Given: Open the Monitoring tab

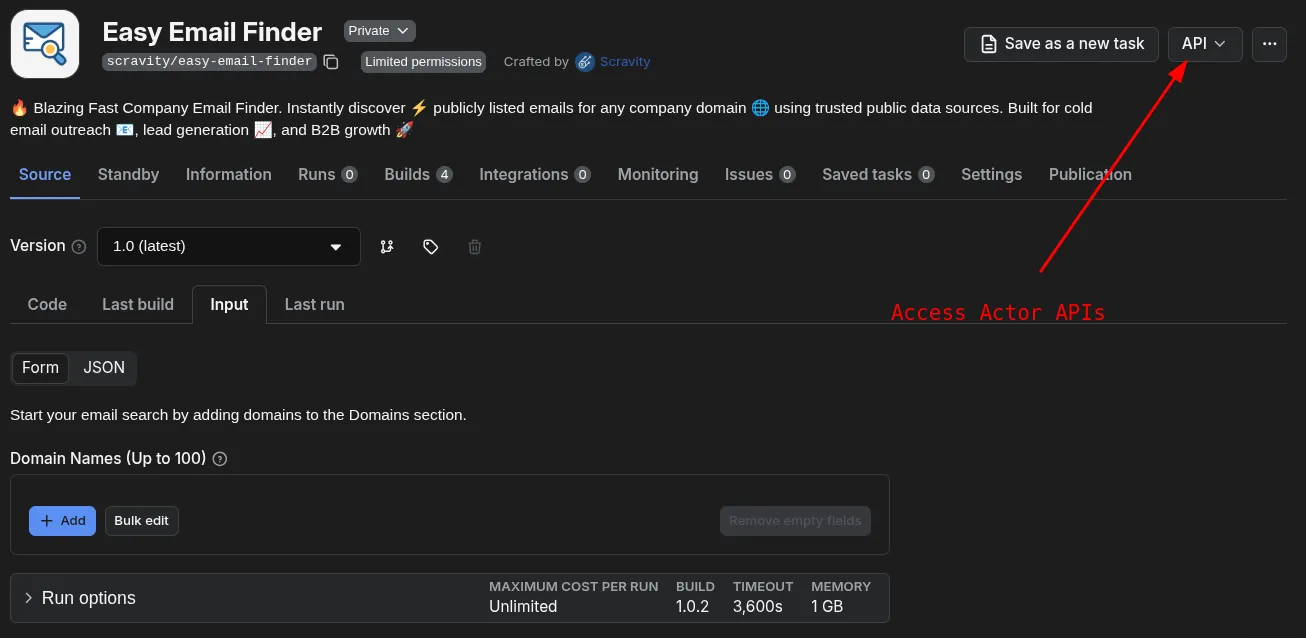Looking at the screenshot, I should [x=657, y=174].
